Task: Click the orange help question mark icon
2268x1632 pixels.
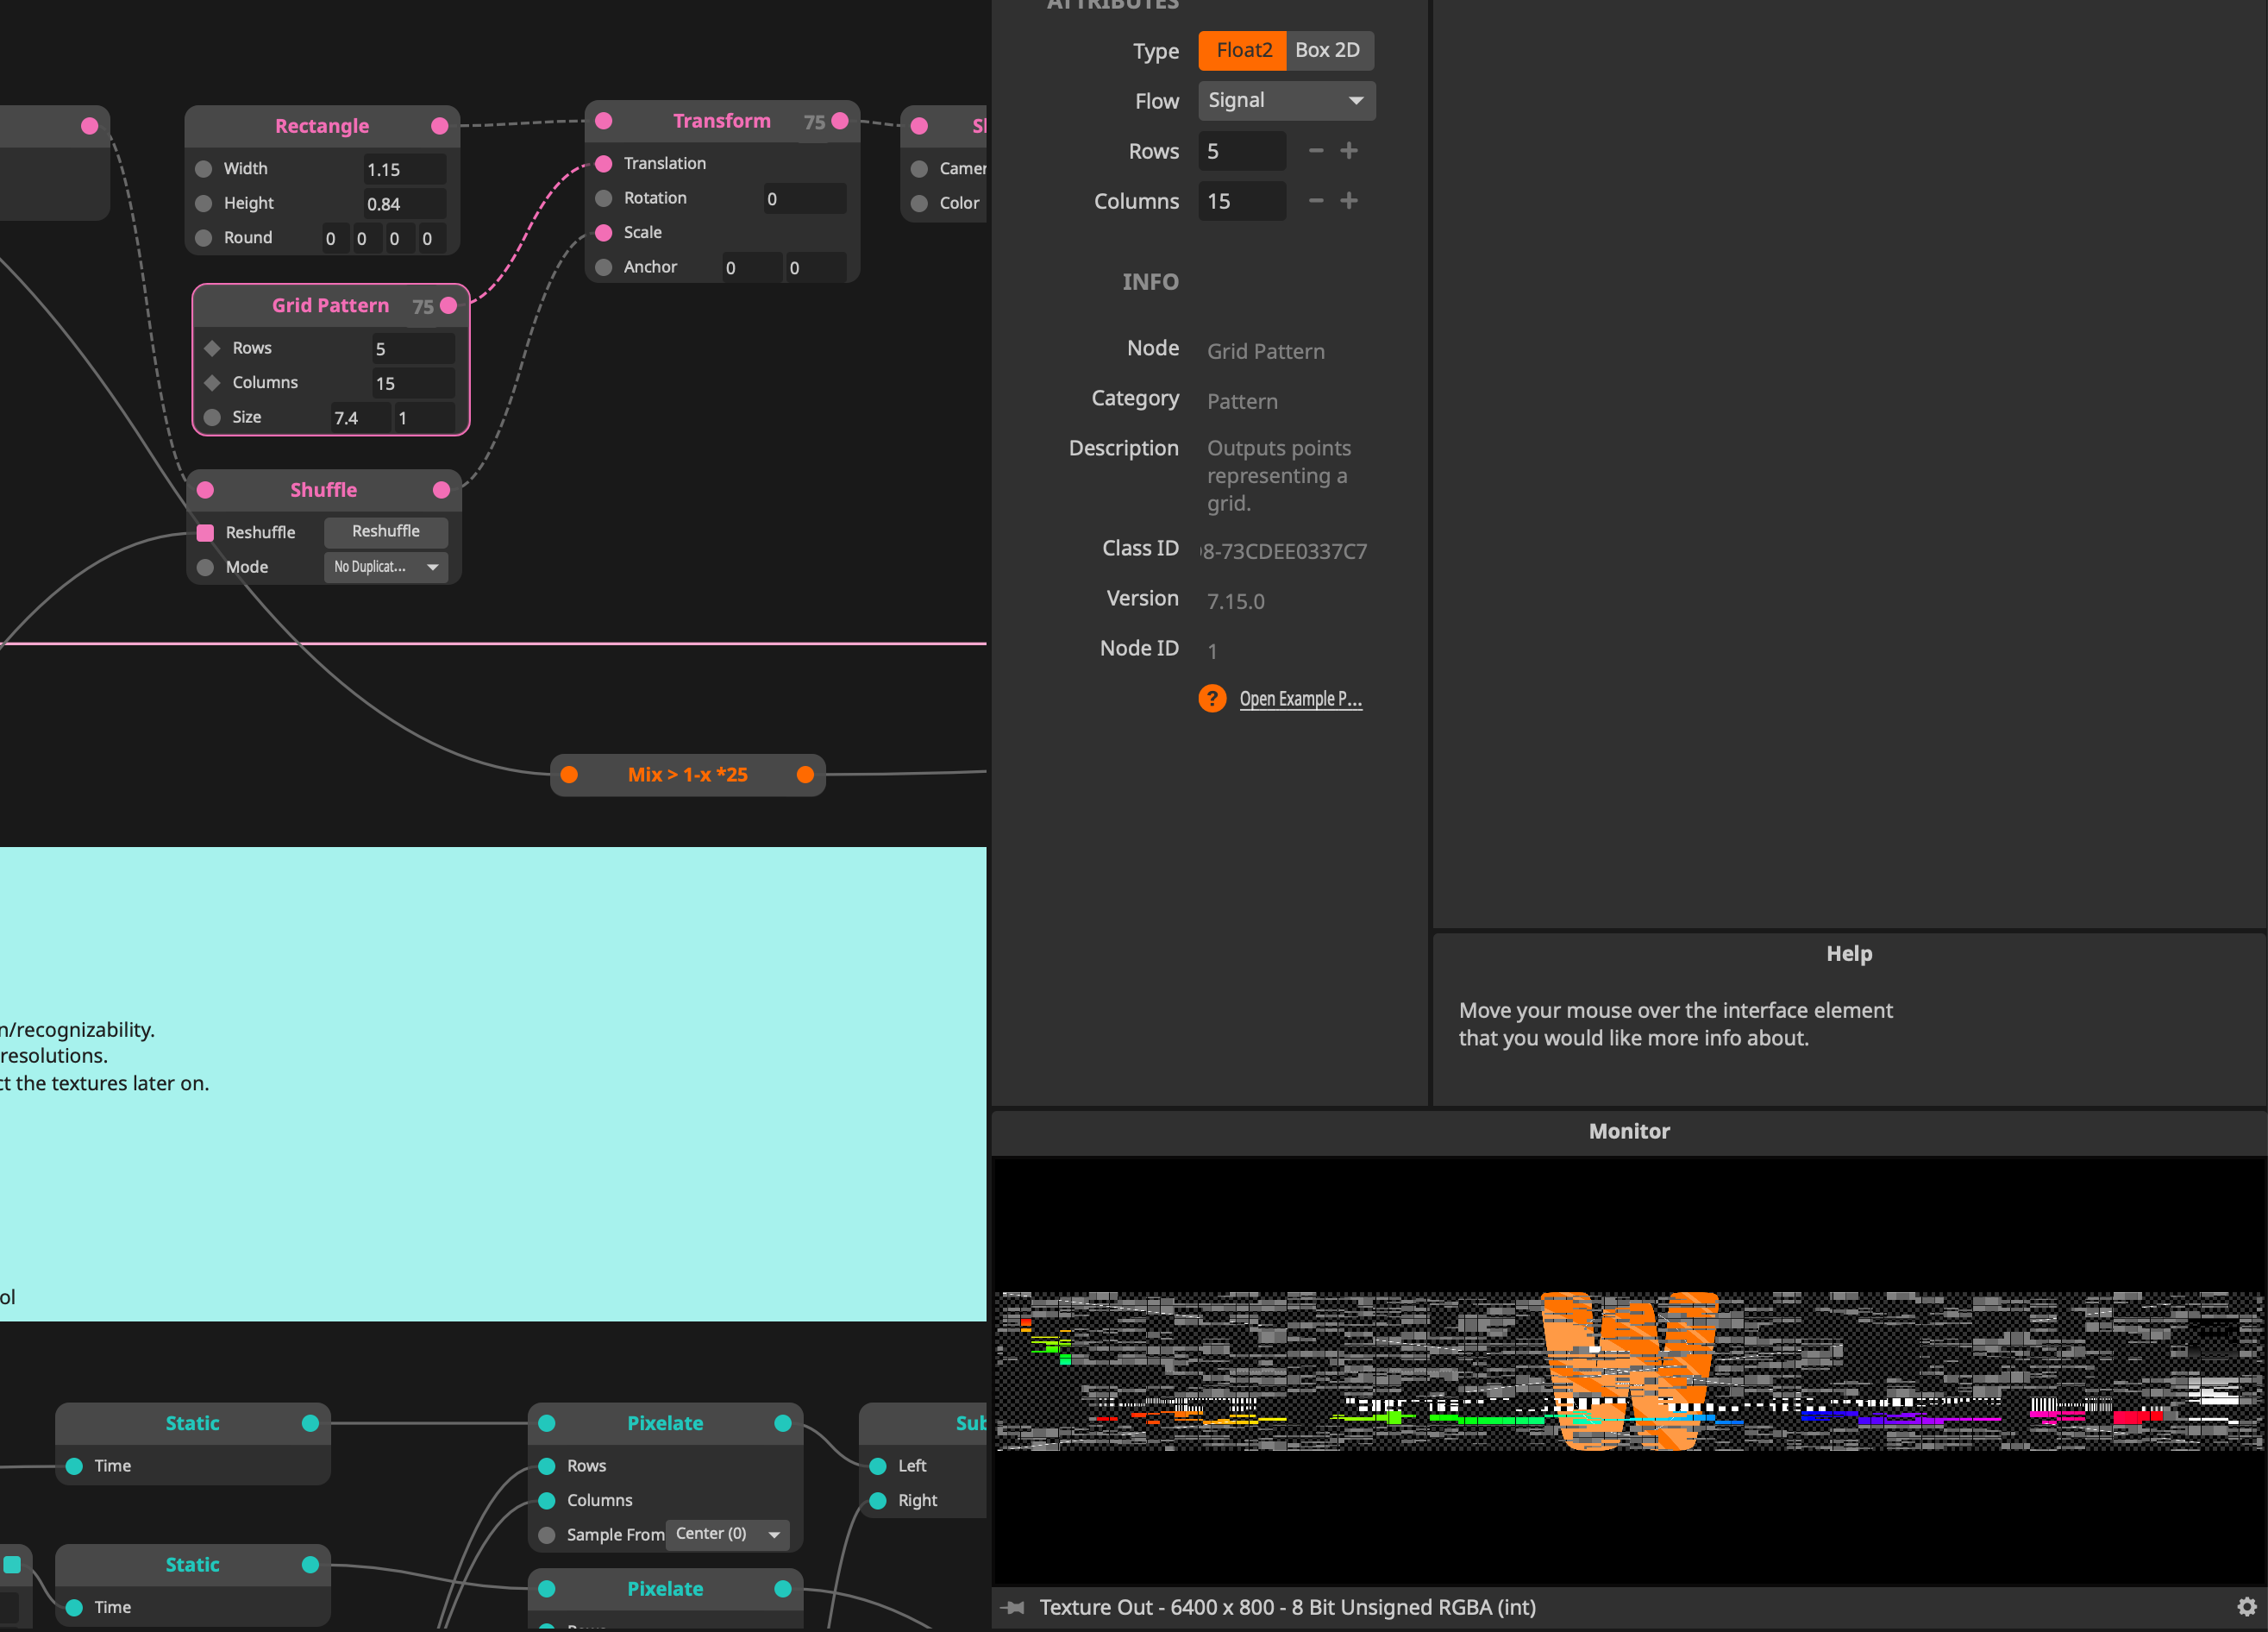Action: (x=1212, y=698)
